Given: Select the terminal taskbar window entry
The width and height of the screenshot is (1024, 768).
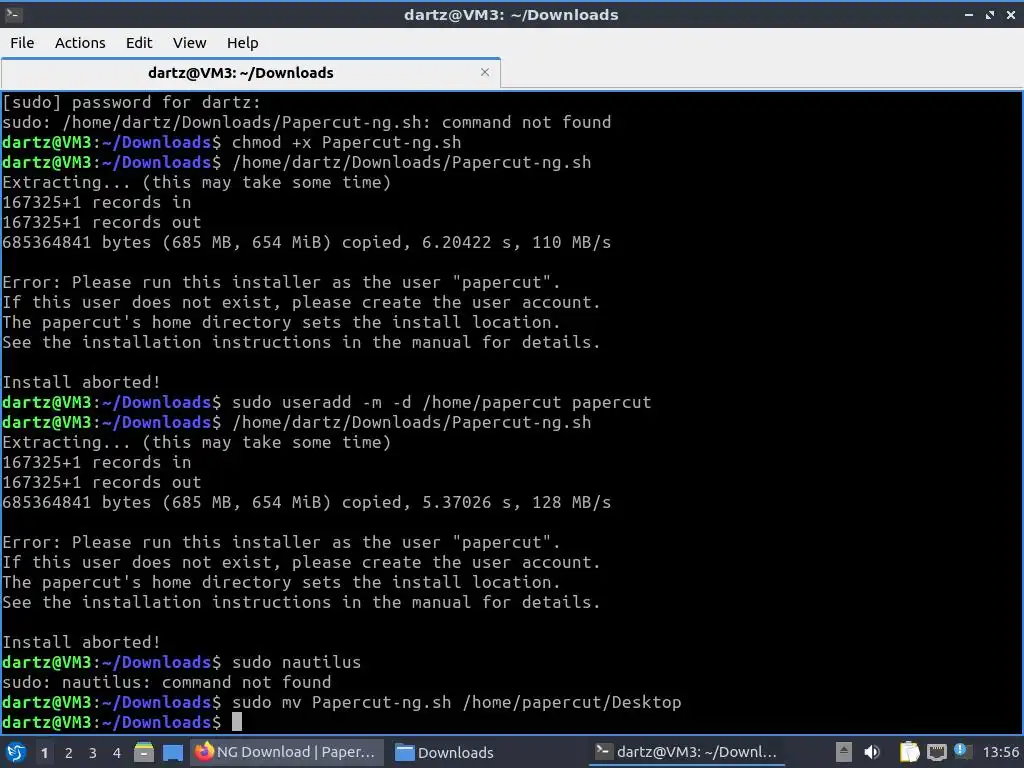Looking at the screenshot, I should point(687,752).
